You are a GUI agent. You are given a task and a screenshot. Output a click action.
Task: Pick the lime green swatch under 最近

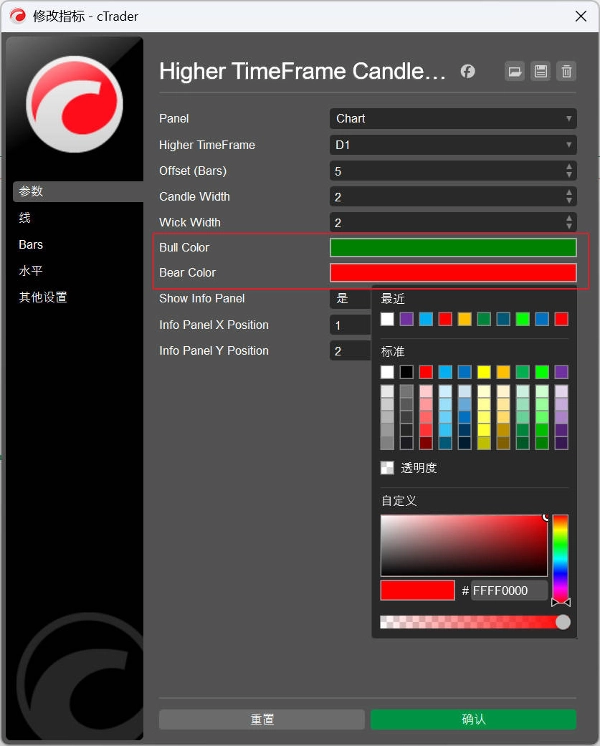522,319
